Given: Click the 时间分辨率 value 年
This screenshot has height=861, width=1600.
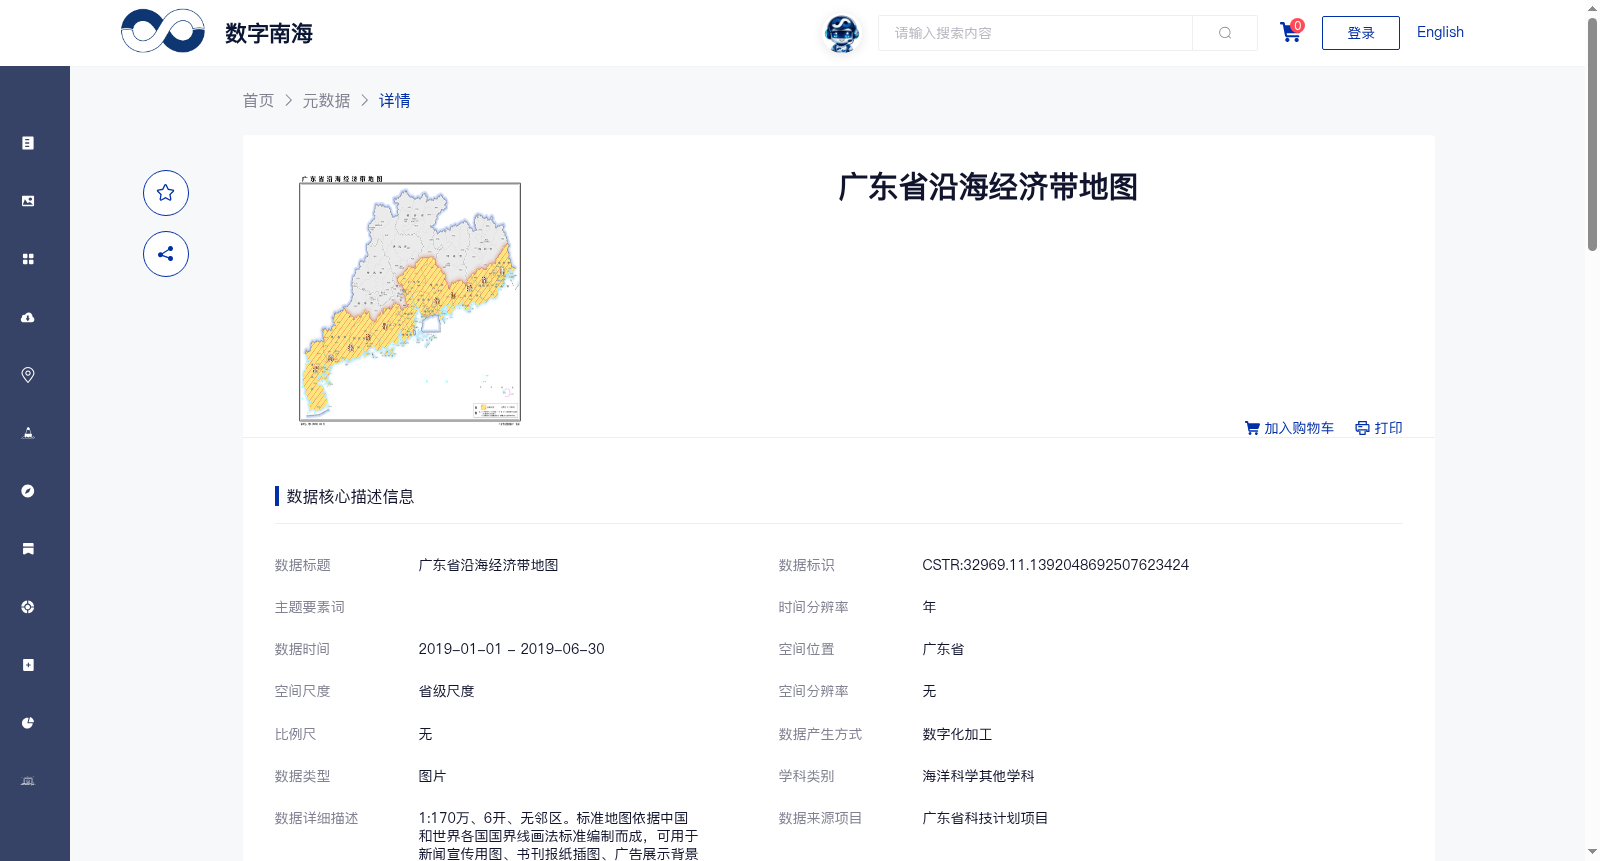Looking at the screenshot, I should tap(929, 607).
